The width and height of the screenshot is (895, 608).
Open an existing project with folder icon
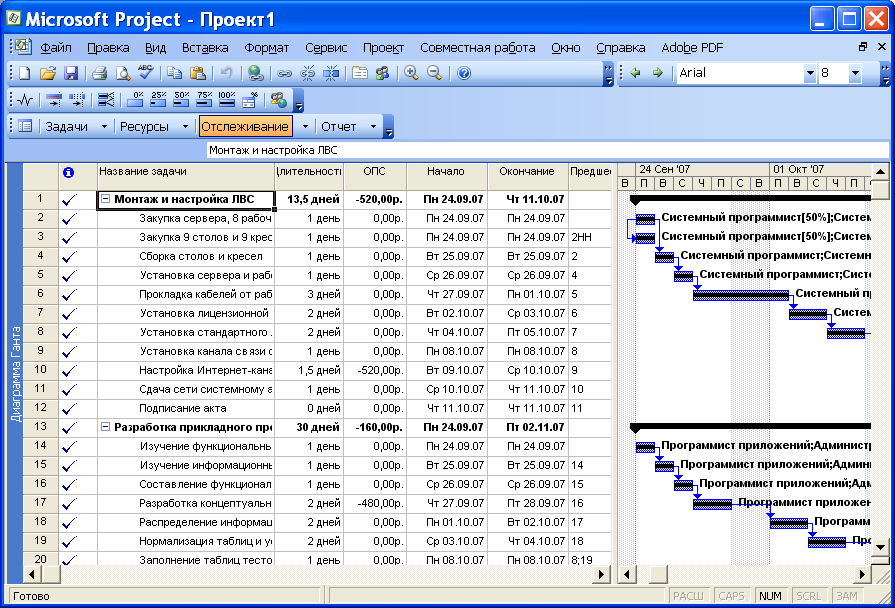48,73
